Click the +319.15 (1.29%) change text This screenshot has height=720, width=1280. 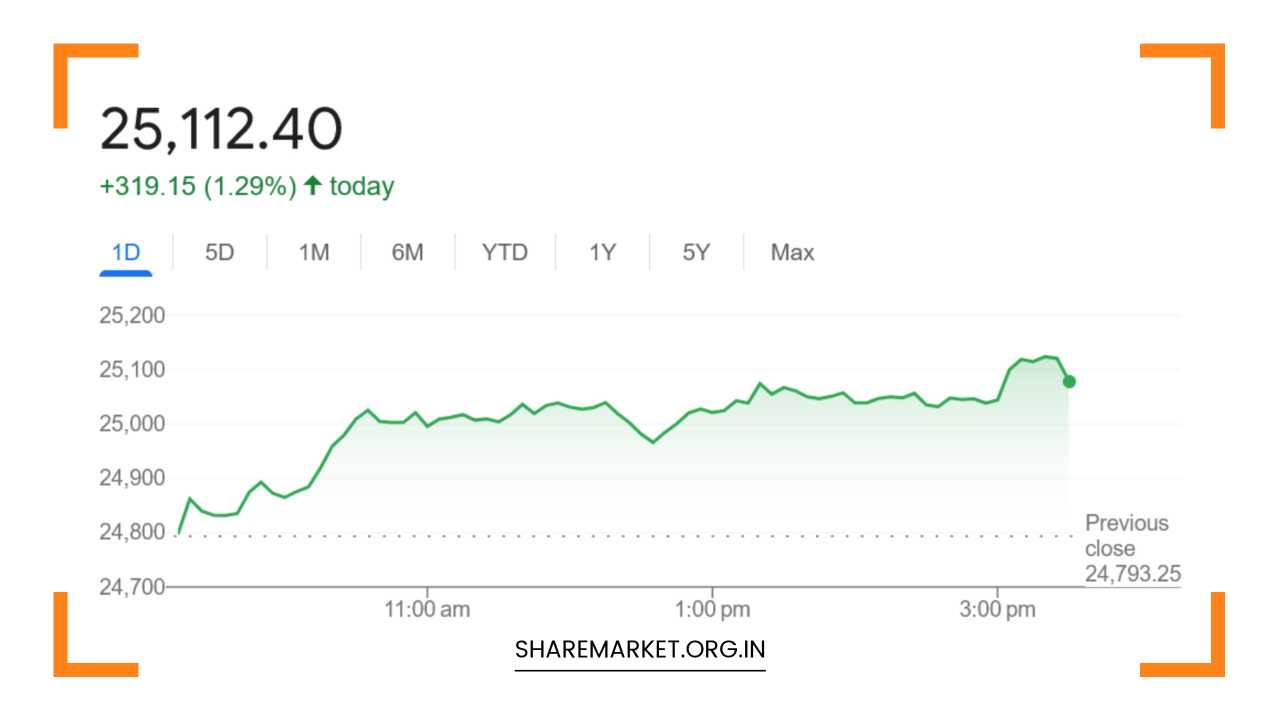(x=197, y=185)
